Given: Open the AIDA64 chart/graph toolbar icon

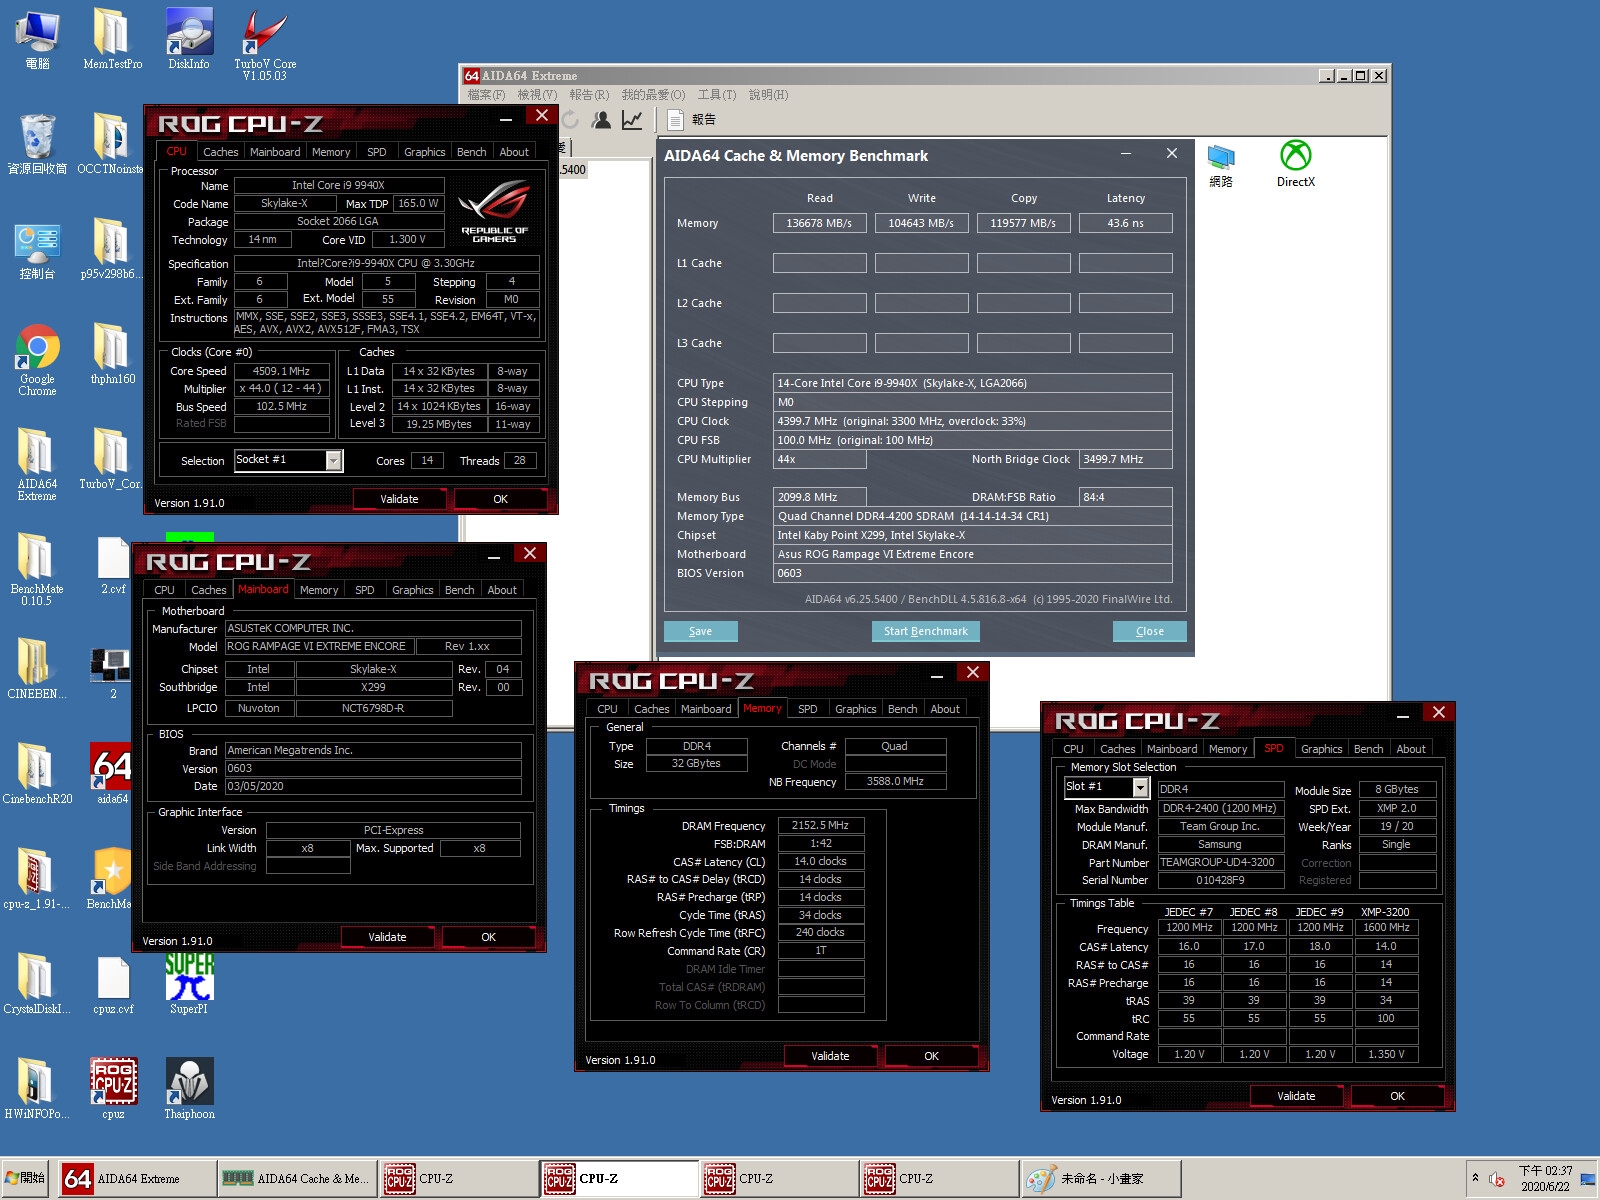Looking at the screenshot, I should coord(632,120).
